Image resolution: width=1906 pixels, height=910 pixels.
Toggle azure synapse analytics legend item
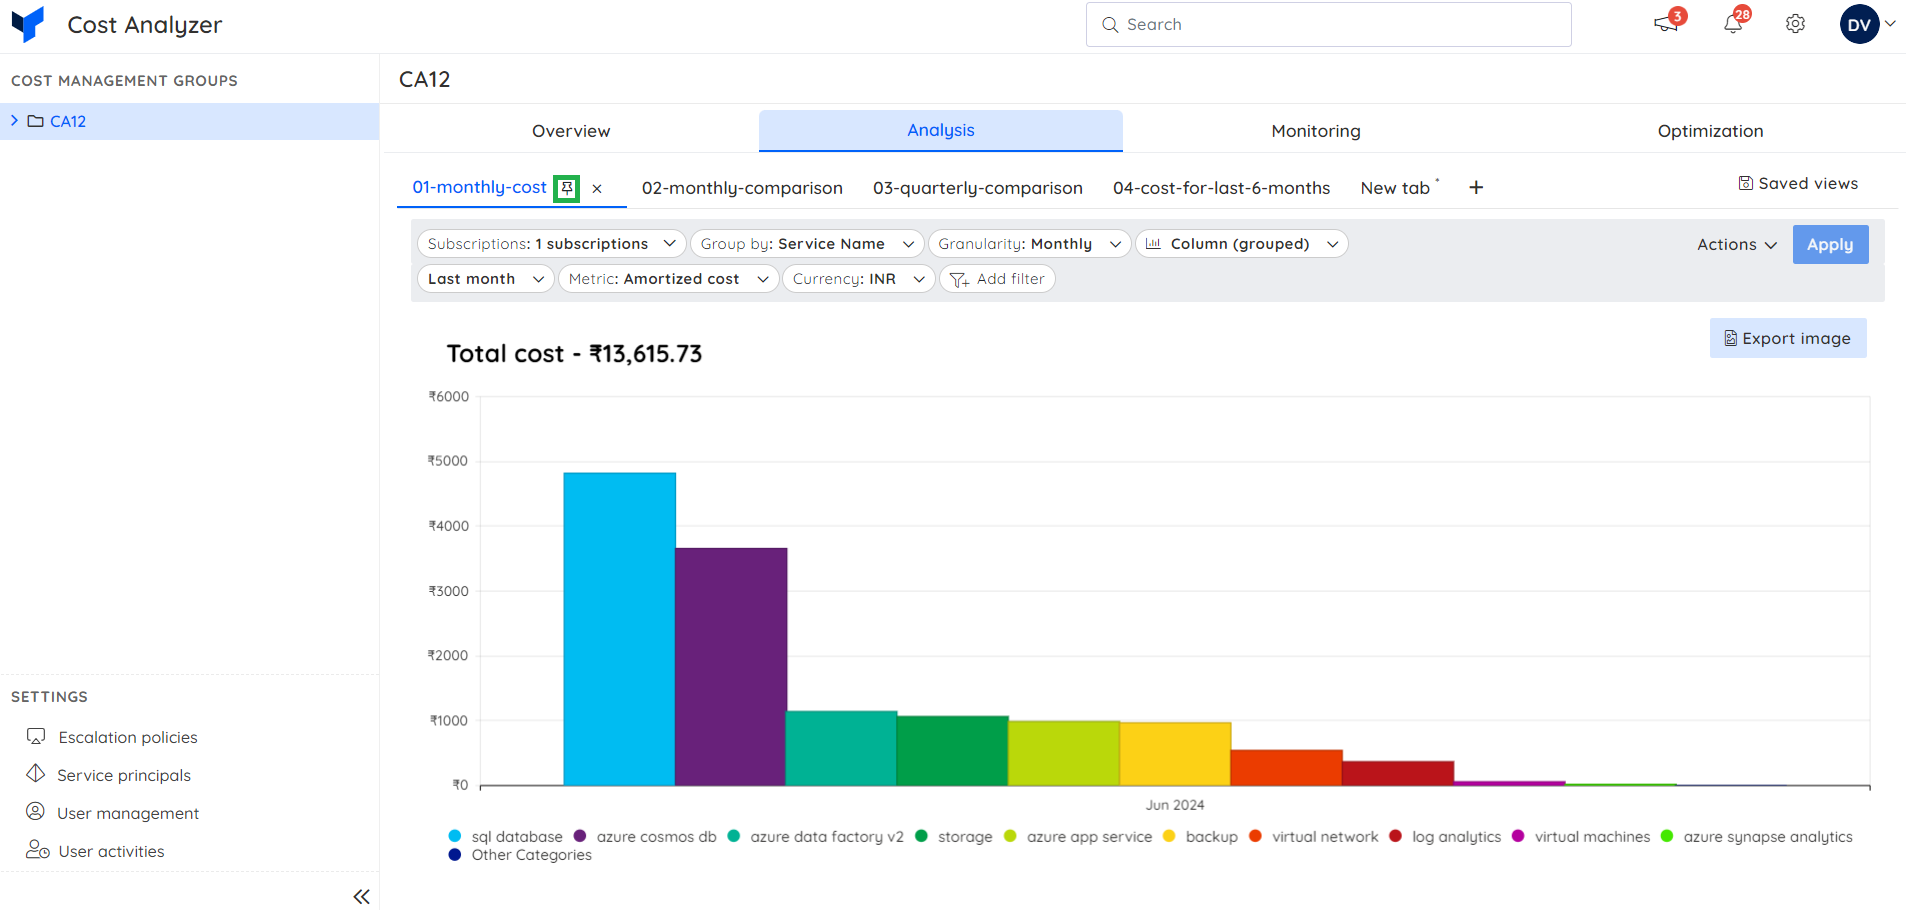coord(1757,837)
